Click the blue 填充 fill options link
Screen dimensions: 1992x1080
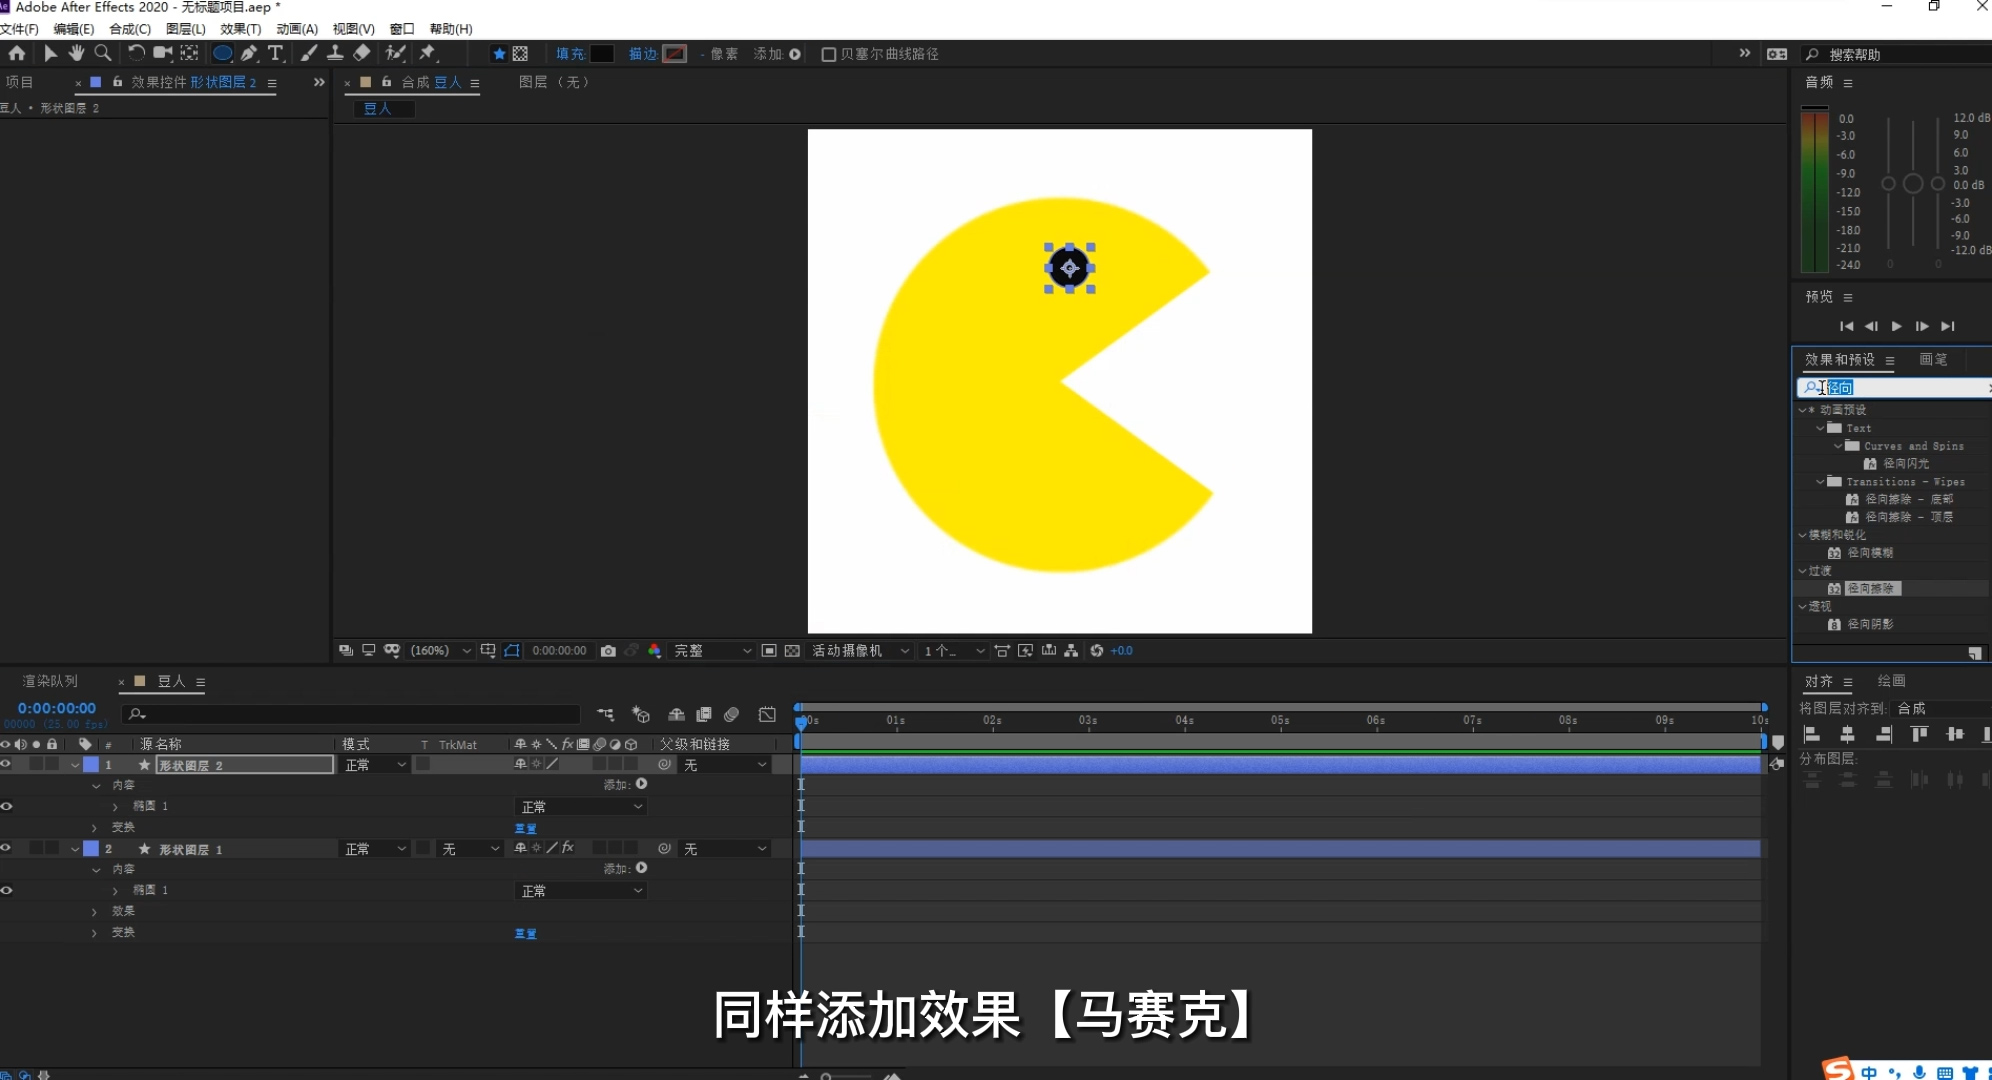pos(570,54)
